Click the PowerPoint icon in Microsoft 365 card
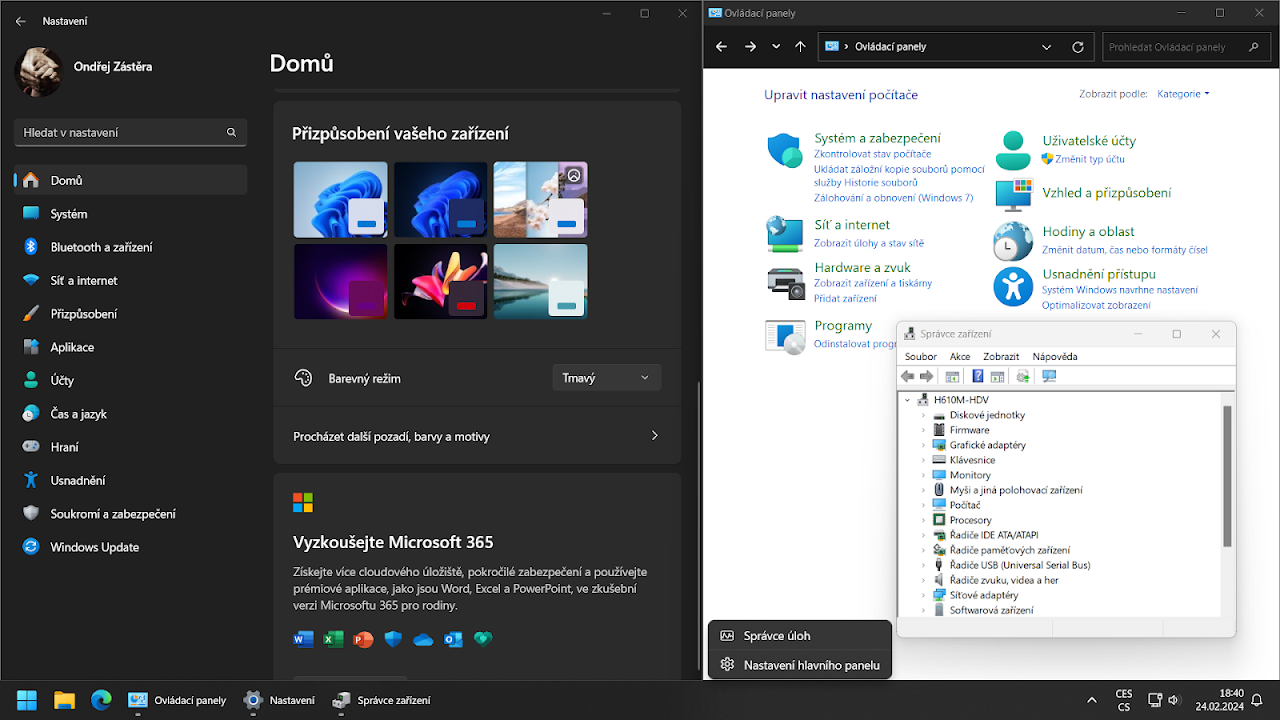 point(363,639)
